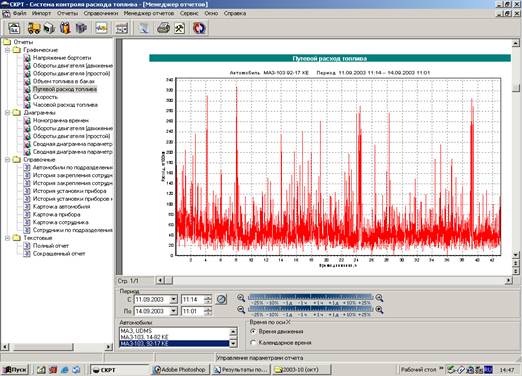
Task: Click zoom-in magnifier right of lower period slider
Action: coord(379,310)
